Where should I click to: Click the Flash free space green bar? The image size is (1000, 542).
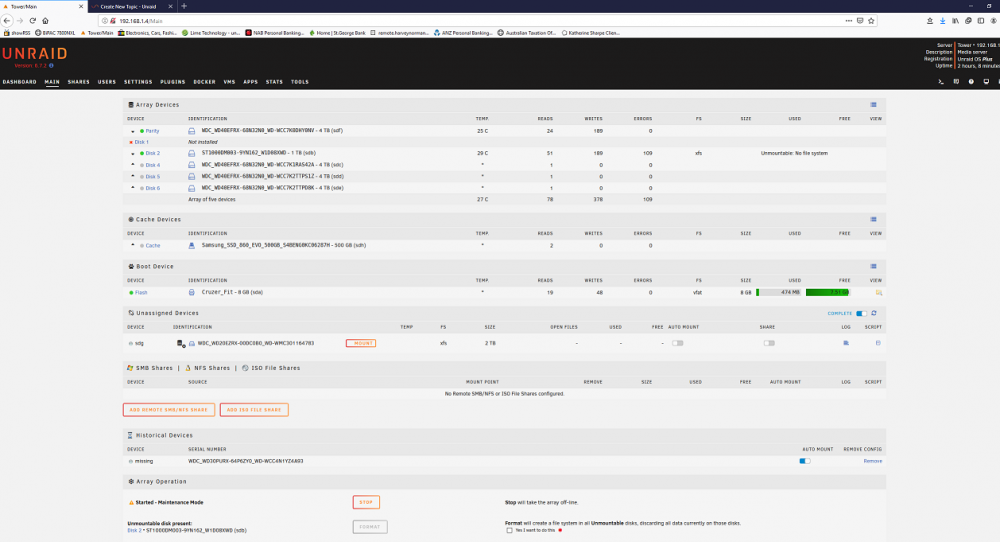click(x=827, y=293)
